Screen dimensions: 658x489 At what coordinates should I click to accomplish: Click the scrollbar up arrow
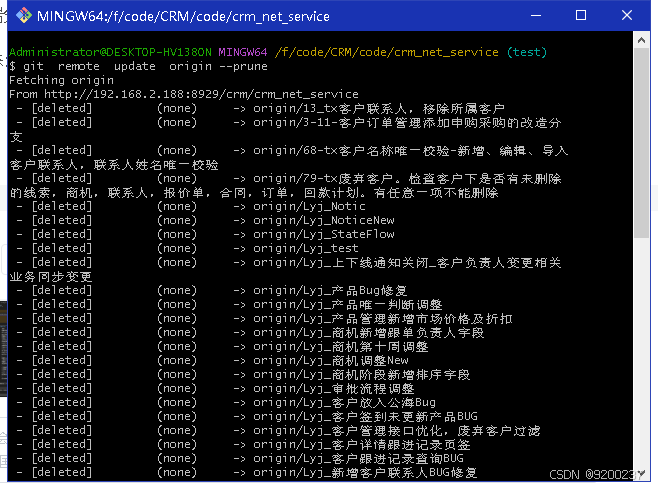[641, 40]
